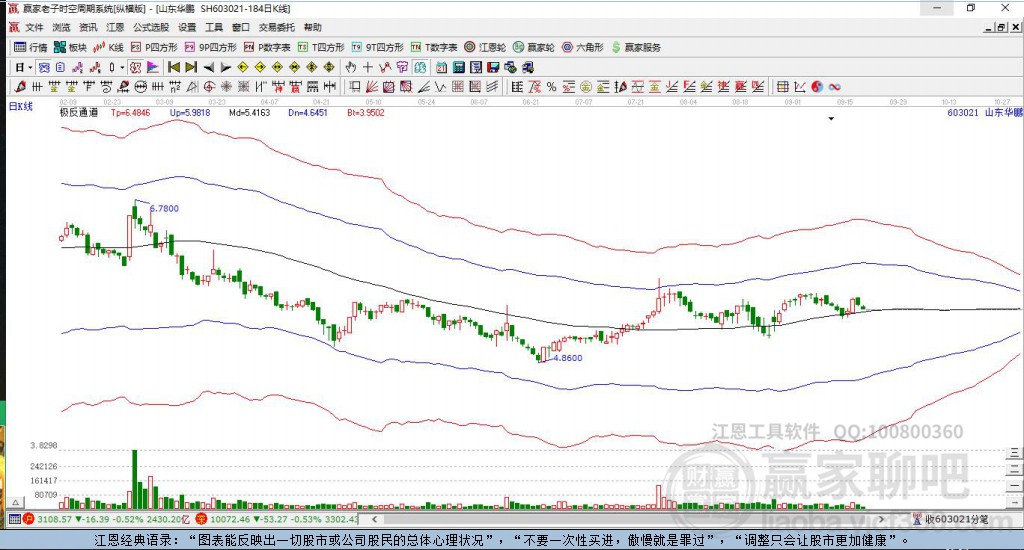Open the 9T四方形 tool
Screen dimensions: 1024x550
(x=377, y=47)
